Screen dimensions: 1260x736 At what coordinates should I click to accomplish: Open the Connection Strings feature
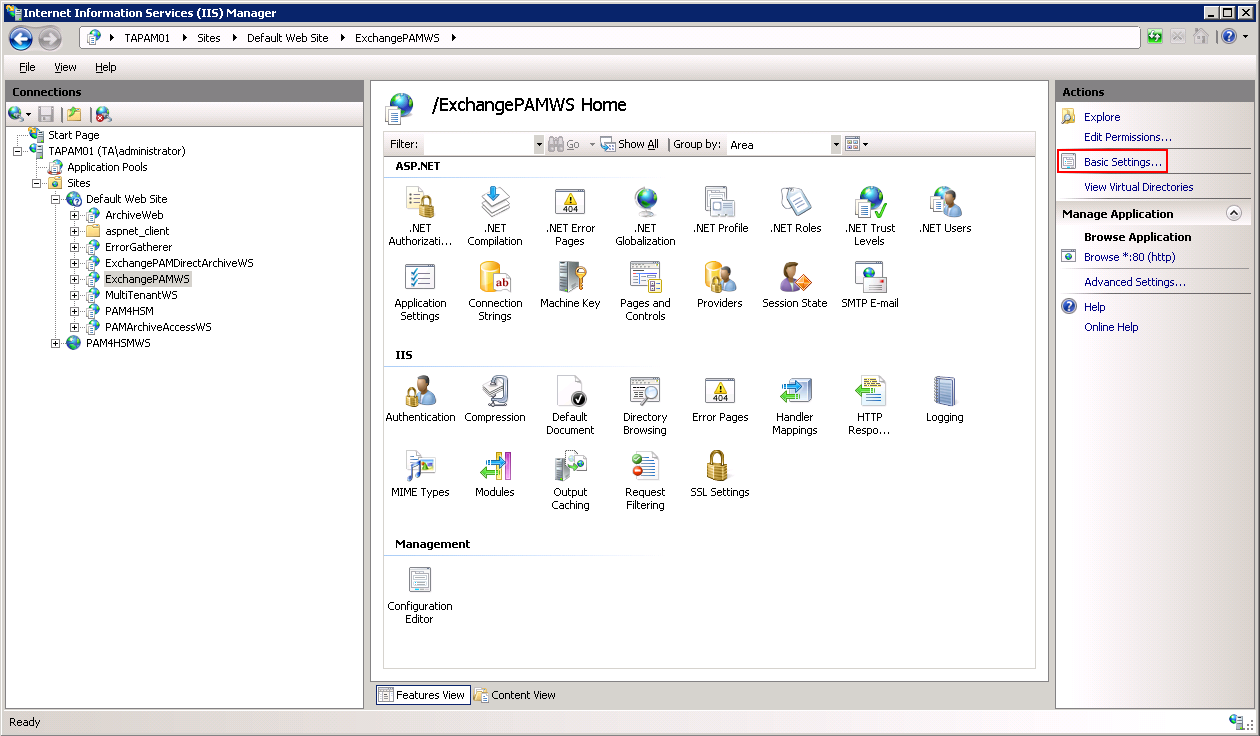tap(494, 278)
